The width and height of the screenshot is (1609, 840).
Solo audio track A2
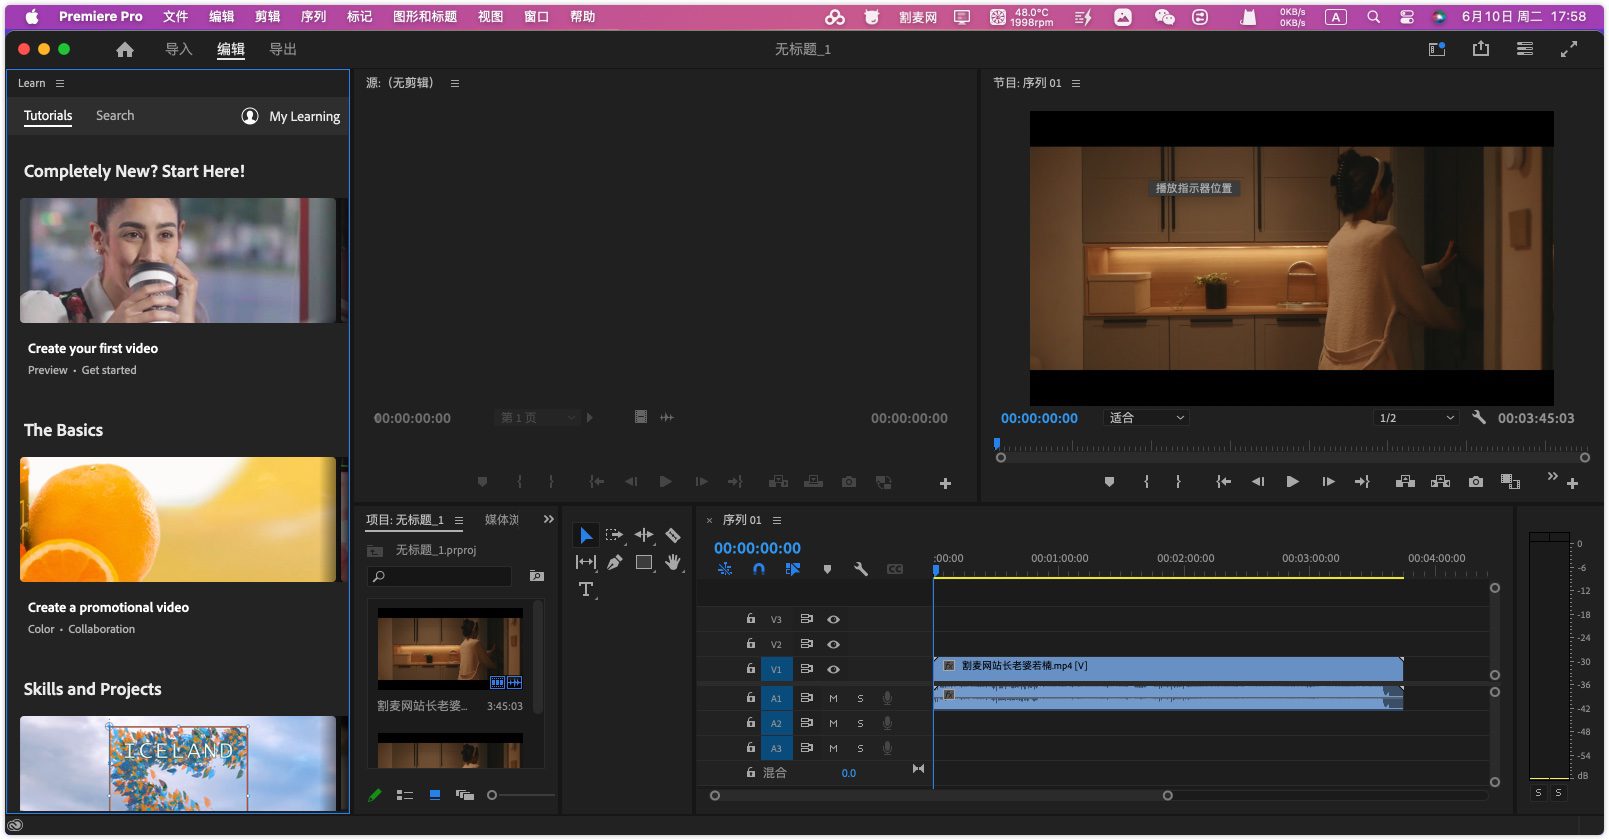(860, 723)
